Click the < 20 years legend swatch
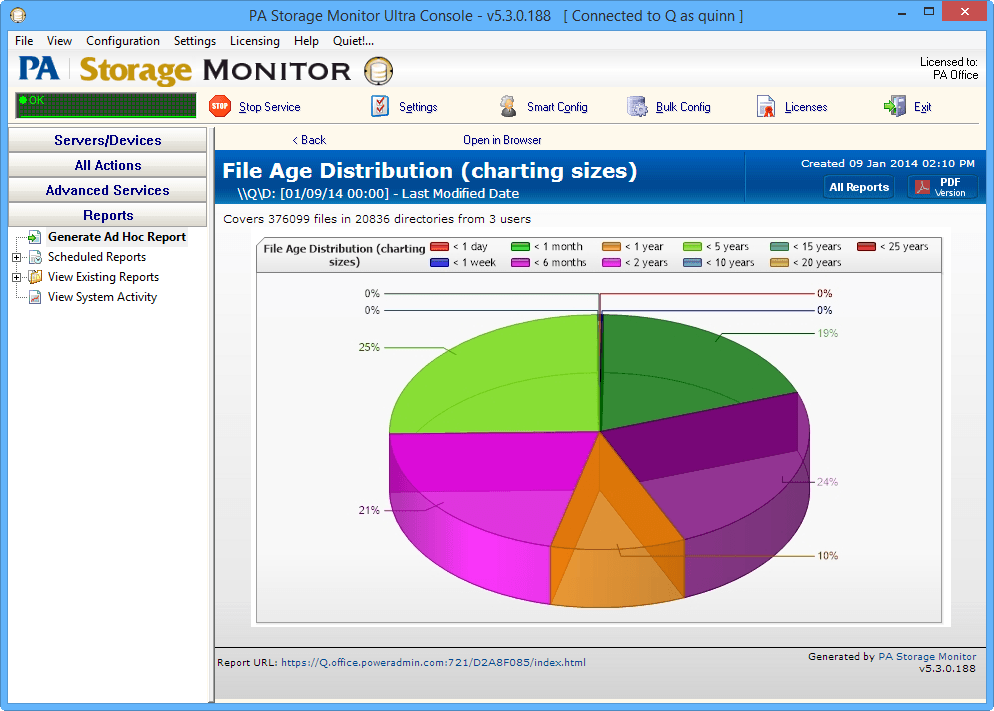This screenshot has width=994, height=711. click(779, 262)
